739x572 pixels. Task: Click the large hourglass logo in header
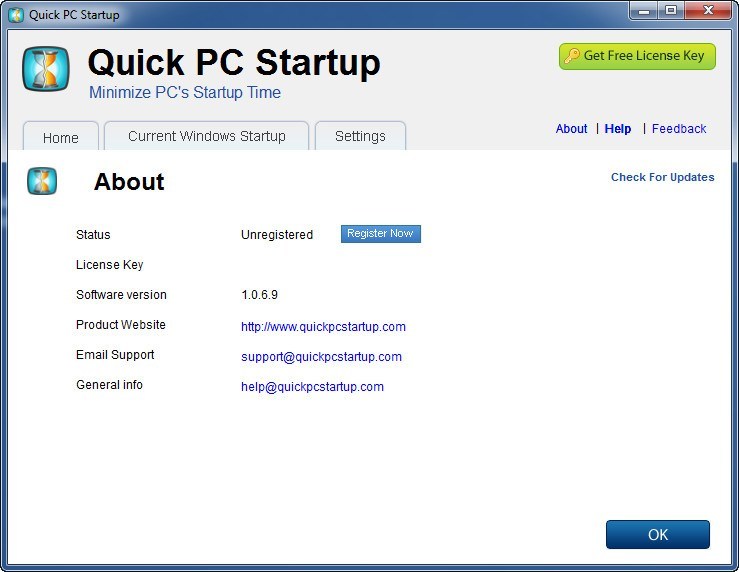46,68
